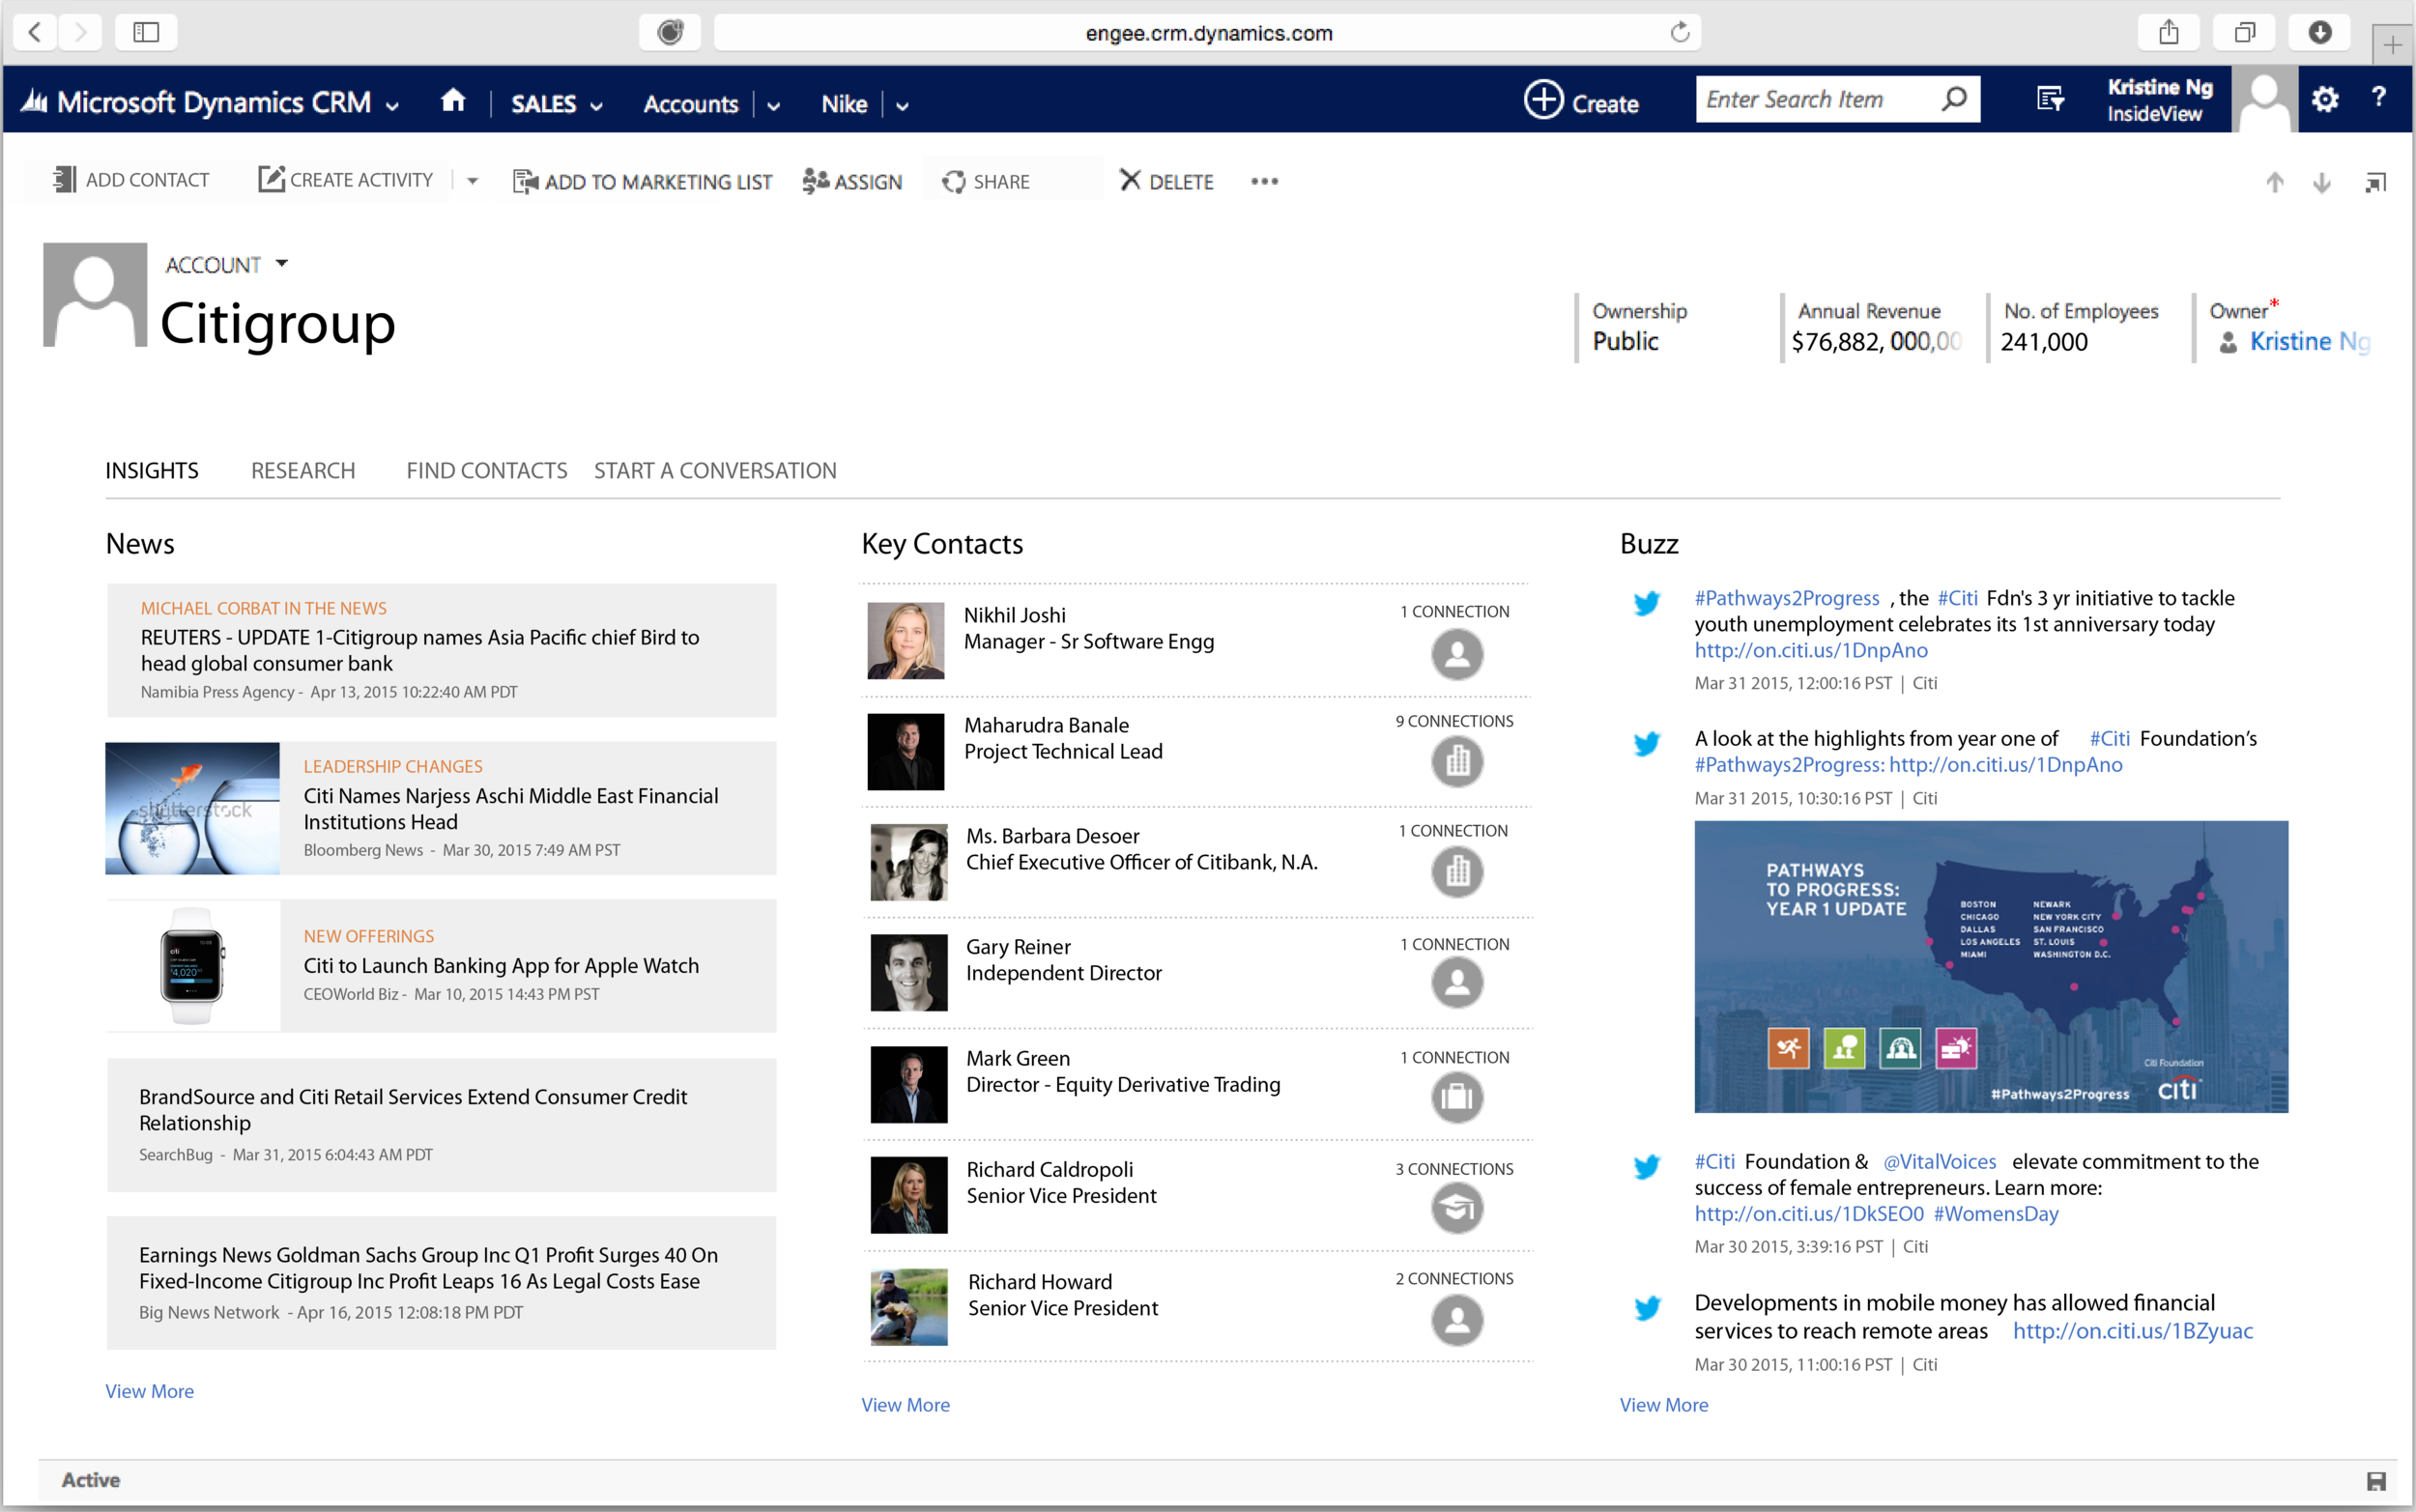Click View More under Buzz
2416x1512 pixels.
click(x=1664, y=1405)
